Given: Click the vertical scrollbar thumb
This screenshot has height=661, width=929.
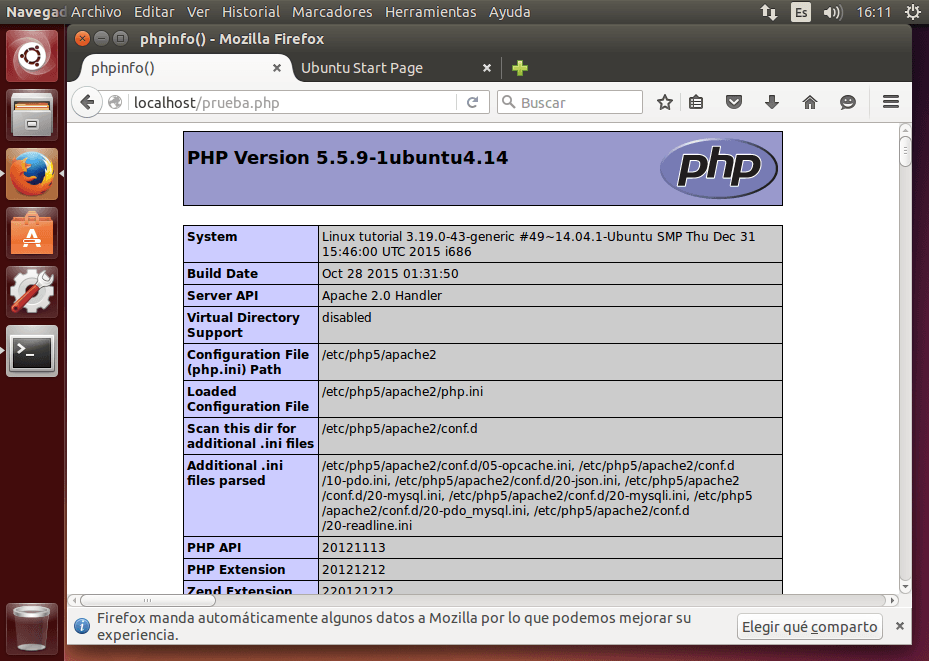Looking at the screenshot, I should (905, 151).
